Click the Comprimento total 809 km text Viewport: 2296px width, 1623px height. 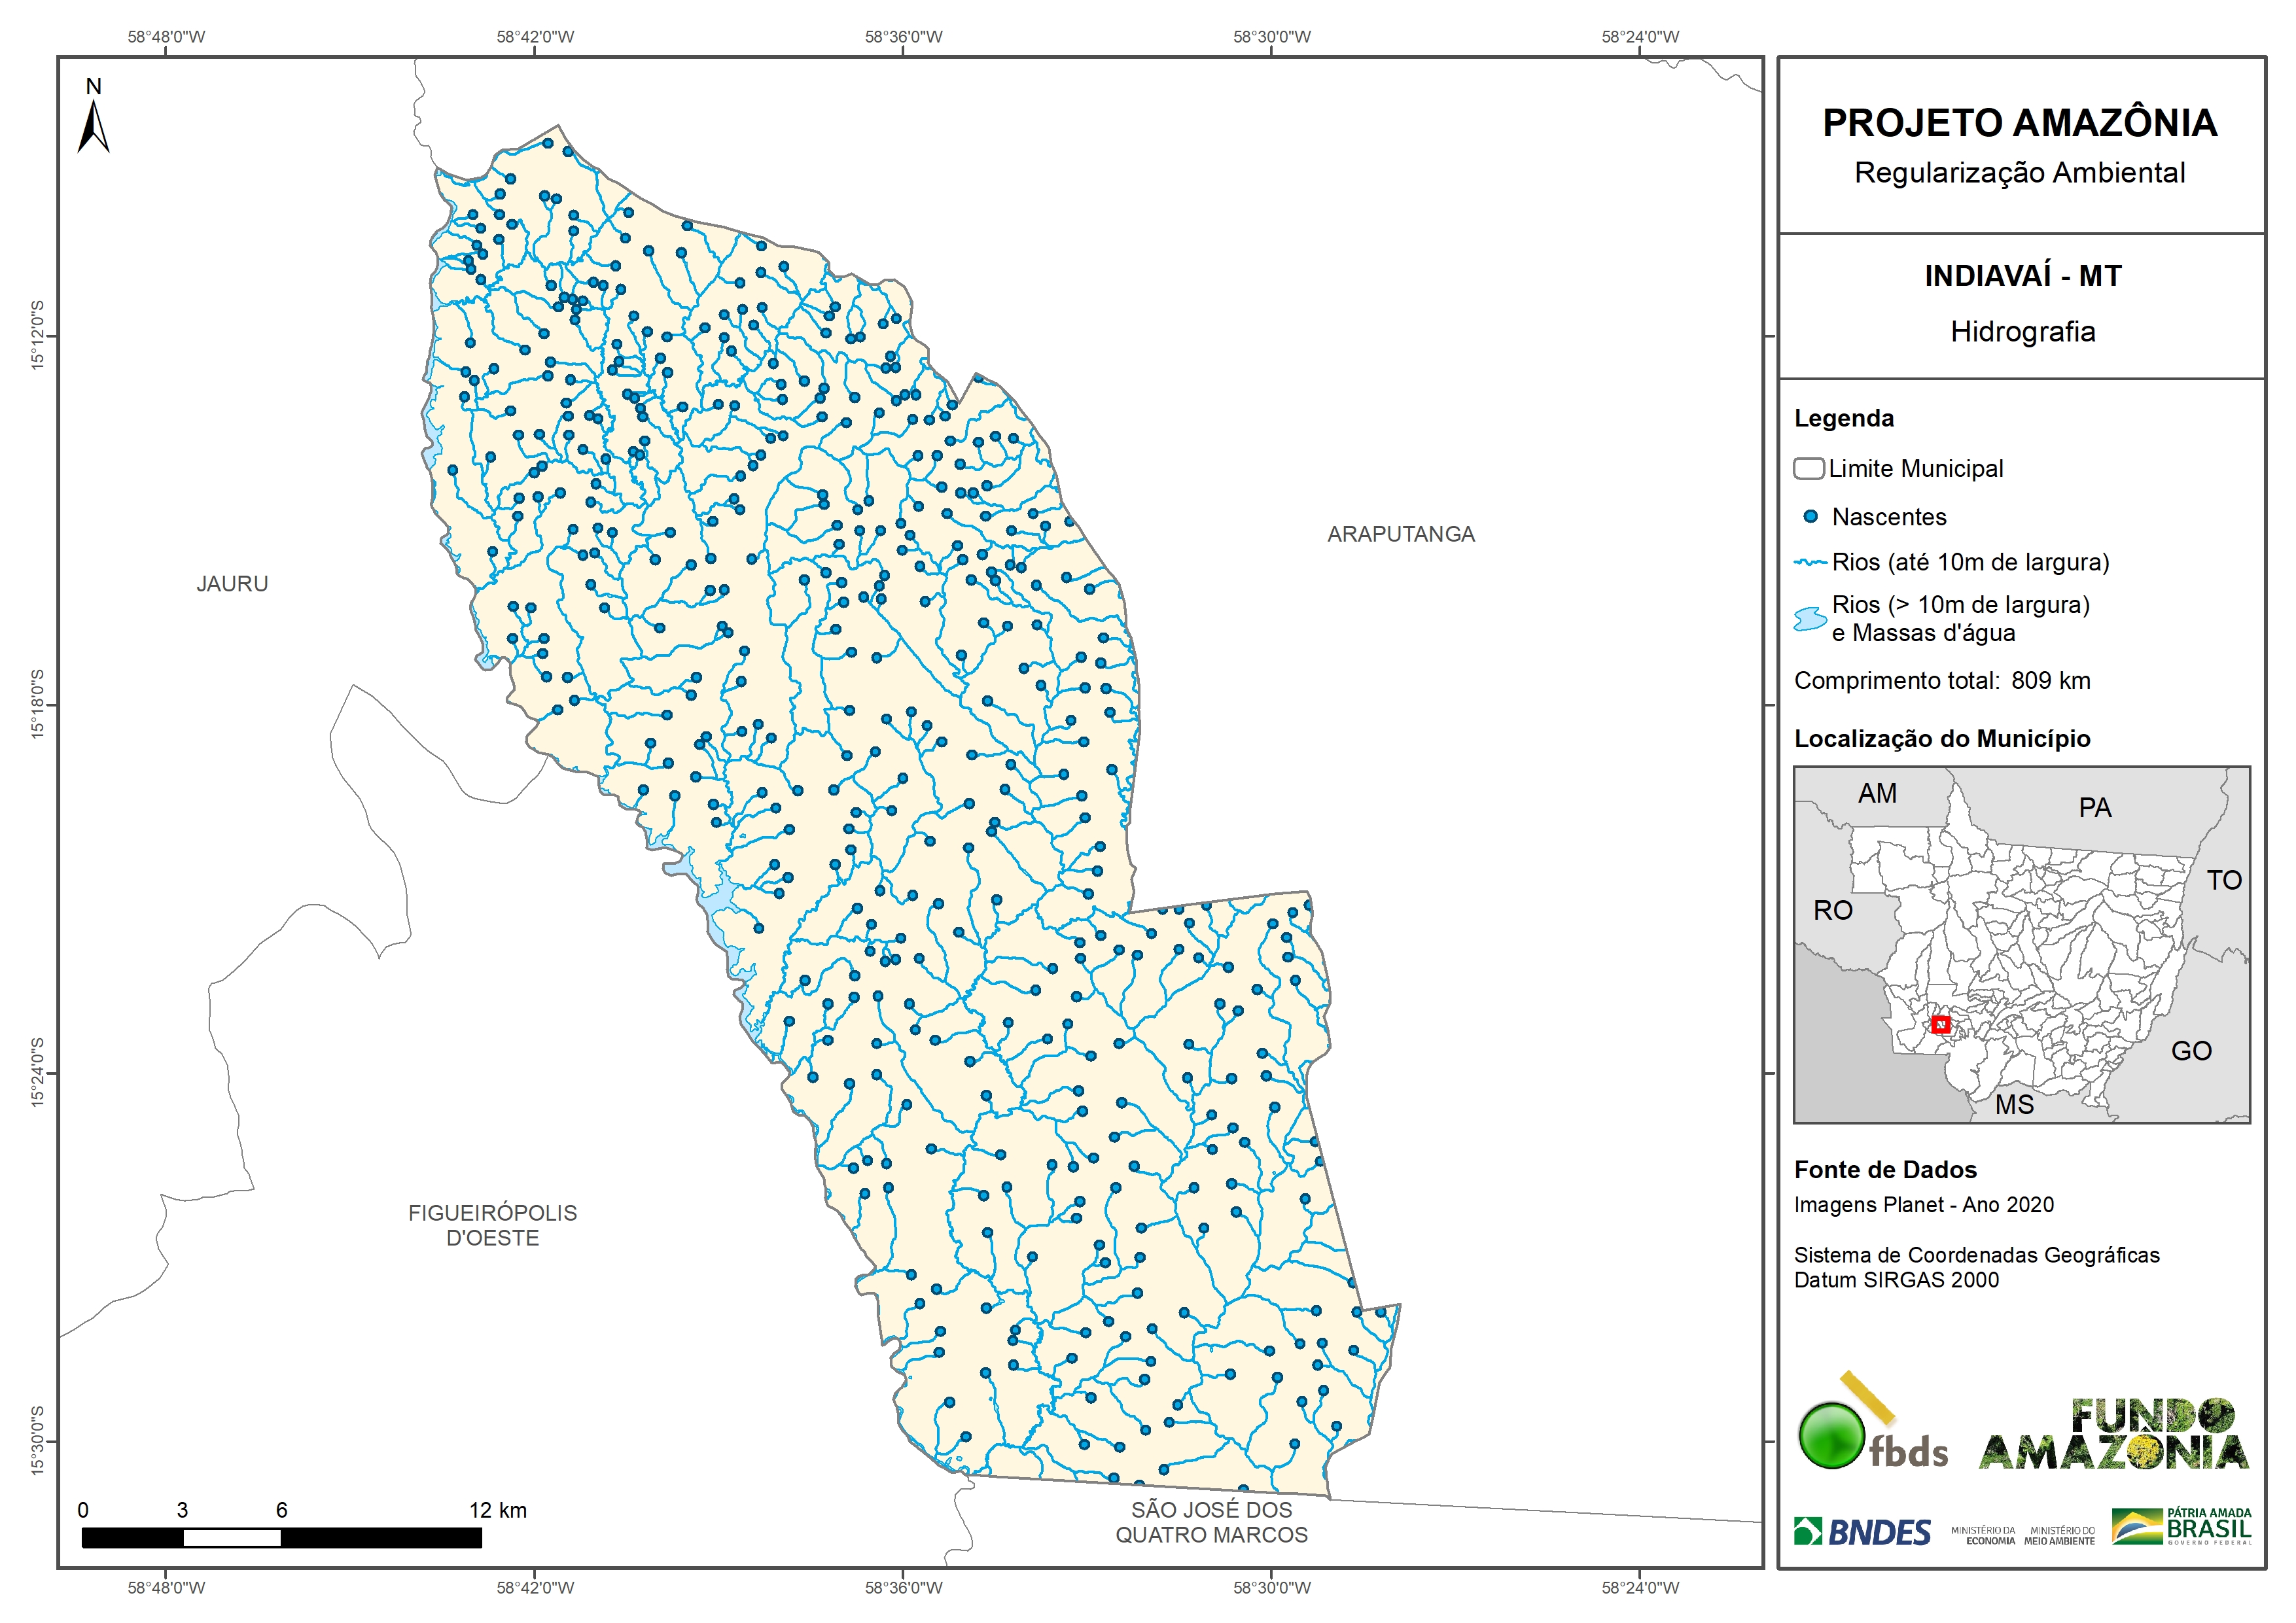click(1941, 681)
